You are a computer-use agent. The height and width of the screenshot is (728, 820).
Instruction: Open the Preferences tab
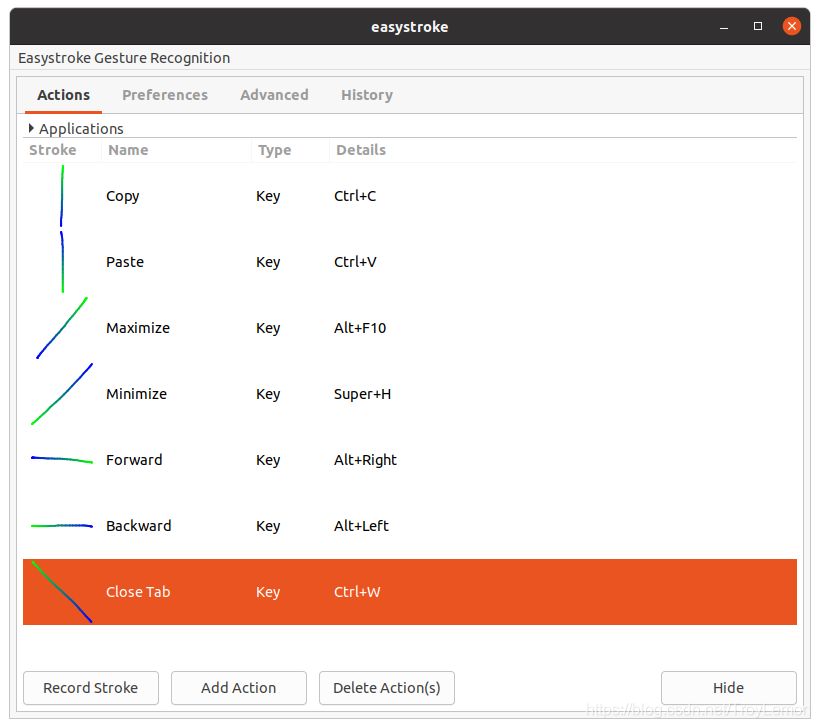165,95
